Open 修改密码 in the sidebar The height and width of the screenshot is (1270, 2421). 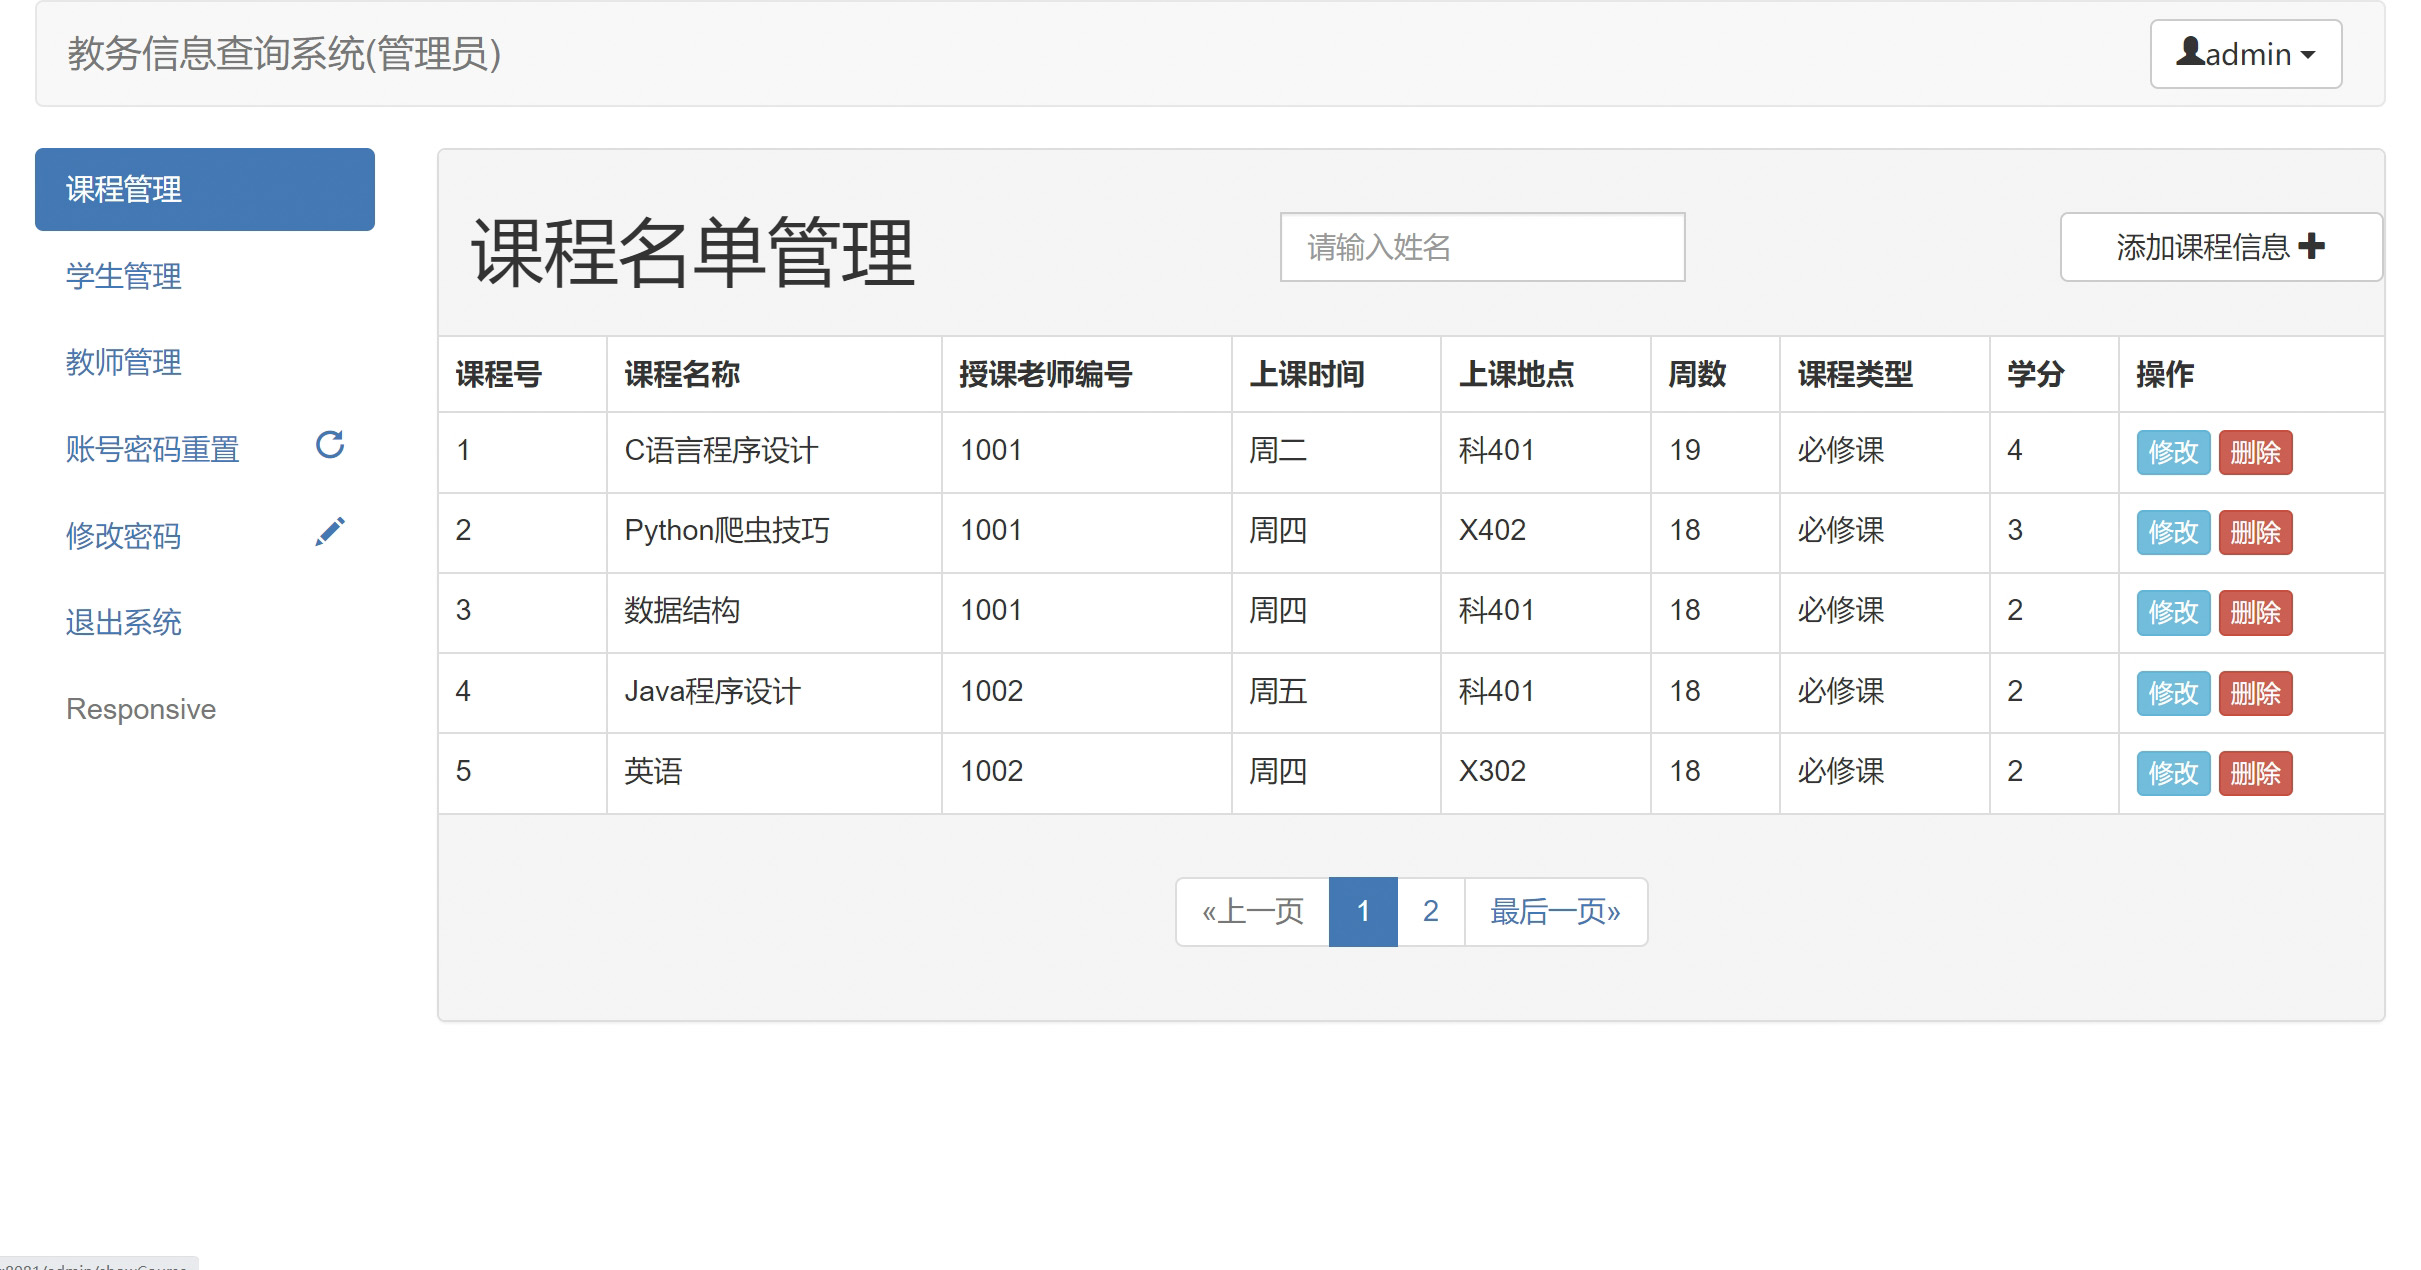pos(205,536)
